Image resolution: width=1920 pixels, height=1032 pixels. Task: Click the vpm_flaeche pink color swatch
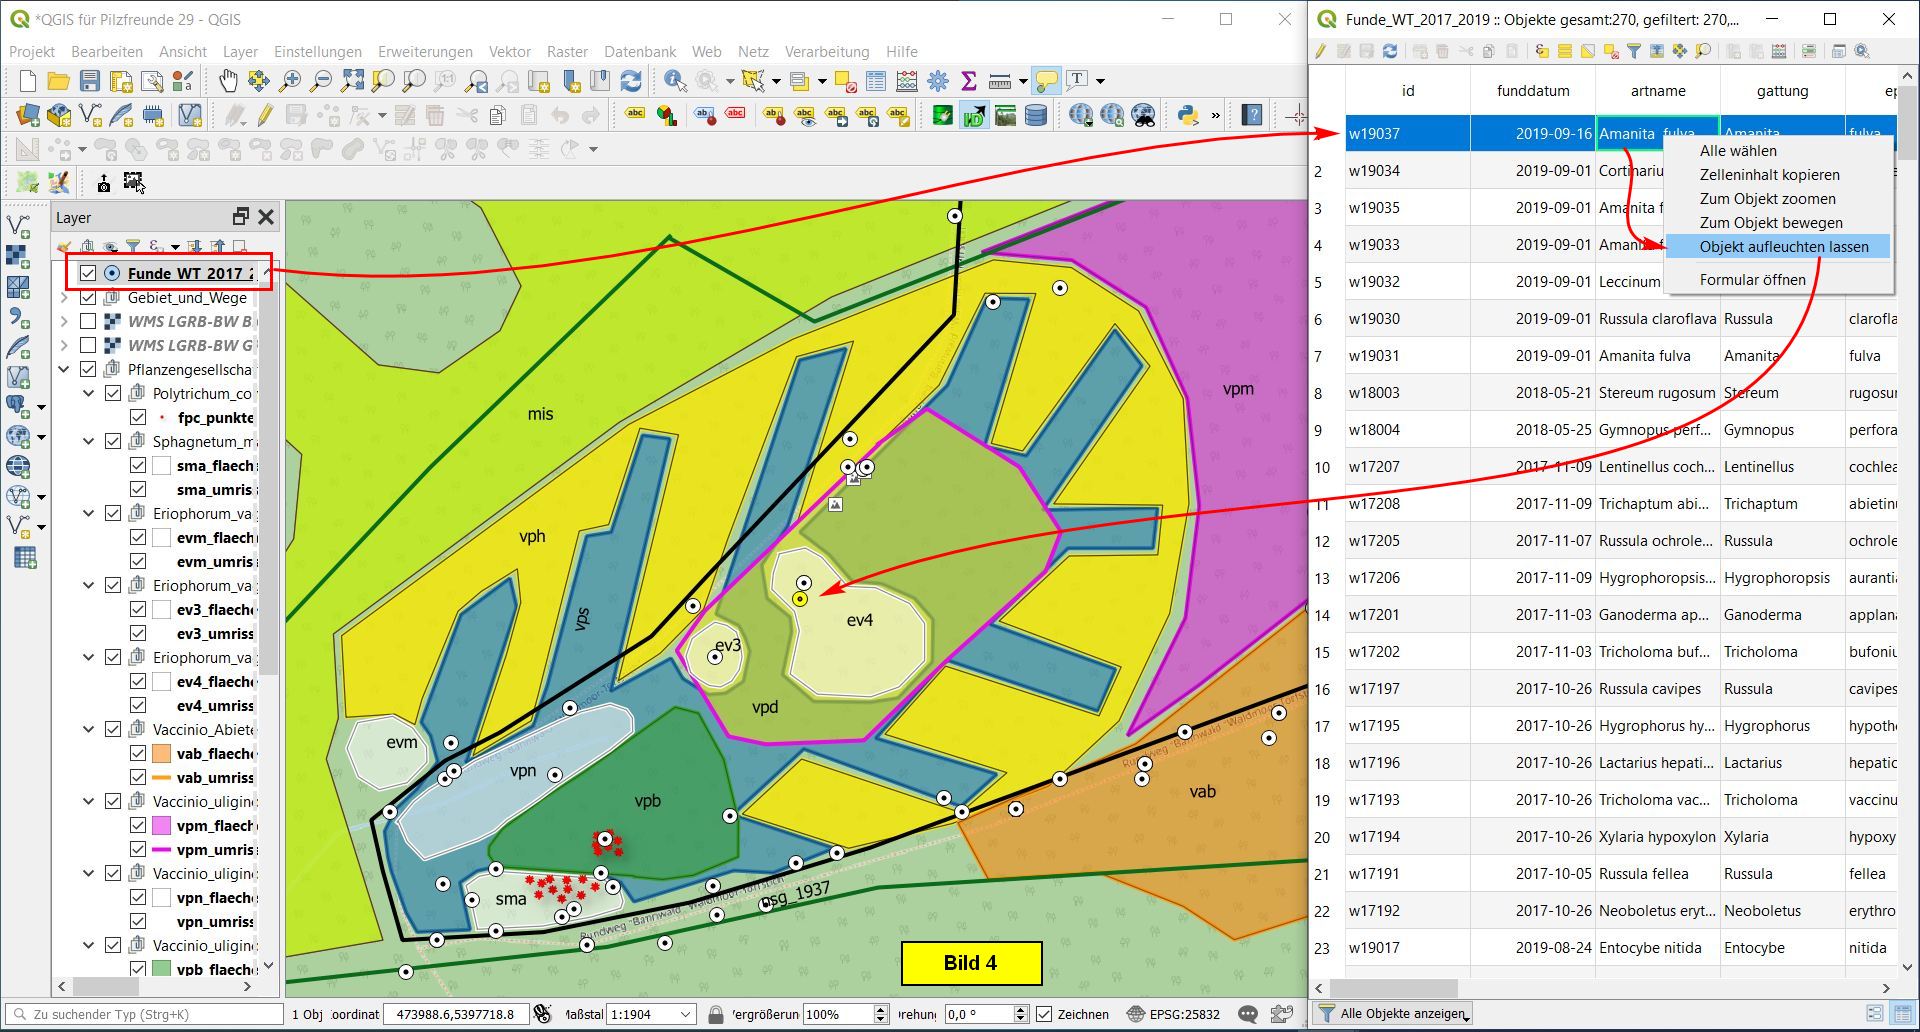(162, 825)
